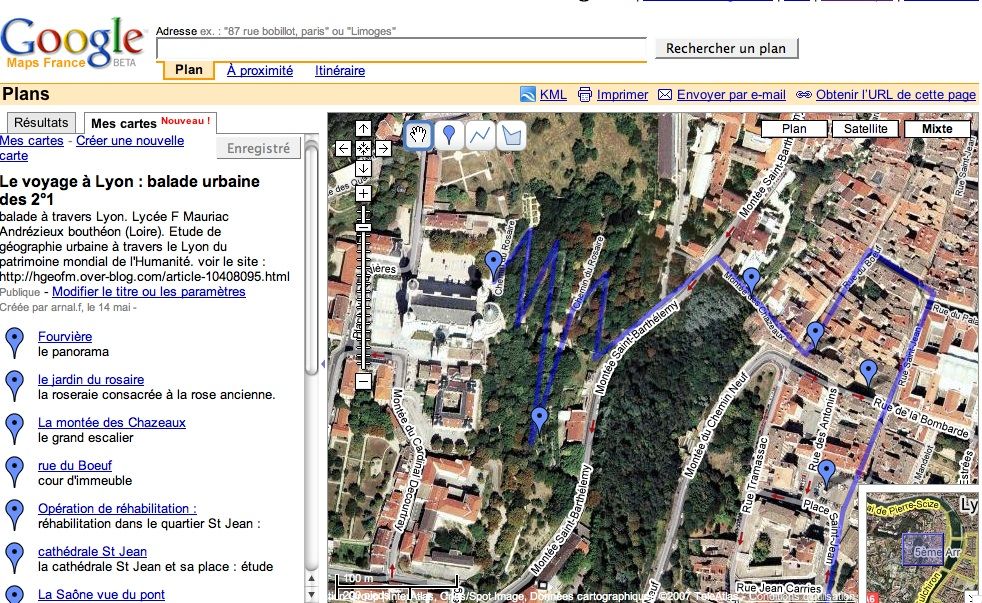Select the hand pan tool
Image resolution: width=982 pixels, height=603 pixels.
(x=418, y=135)
